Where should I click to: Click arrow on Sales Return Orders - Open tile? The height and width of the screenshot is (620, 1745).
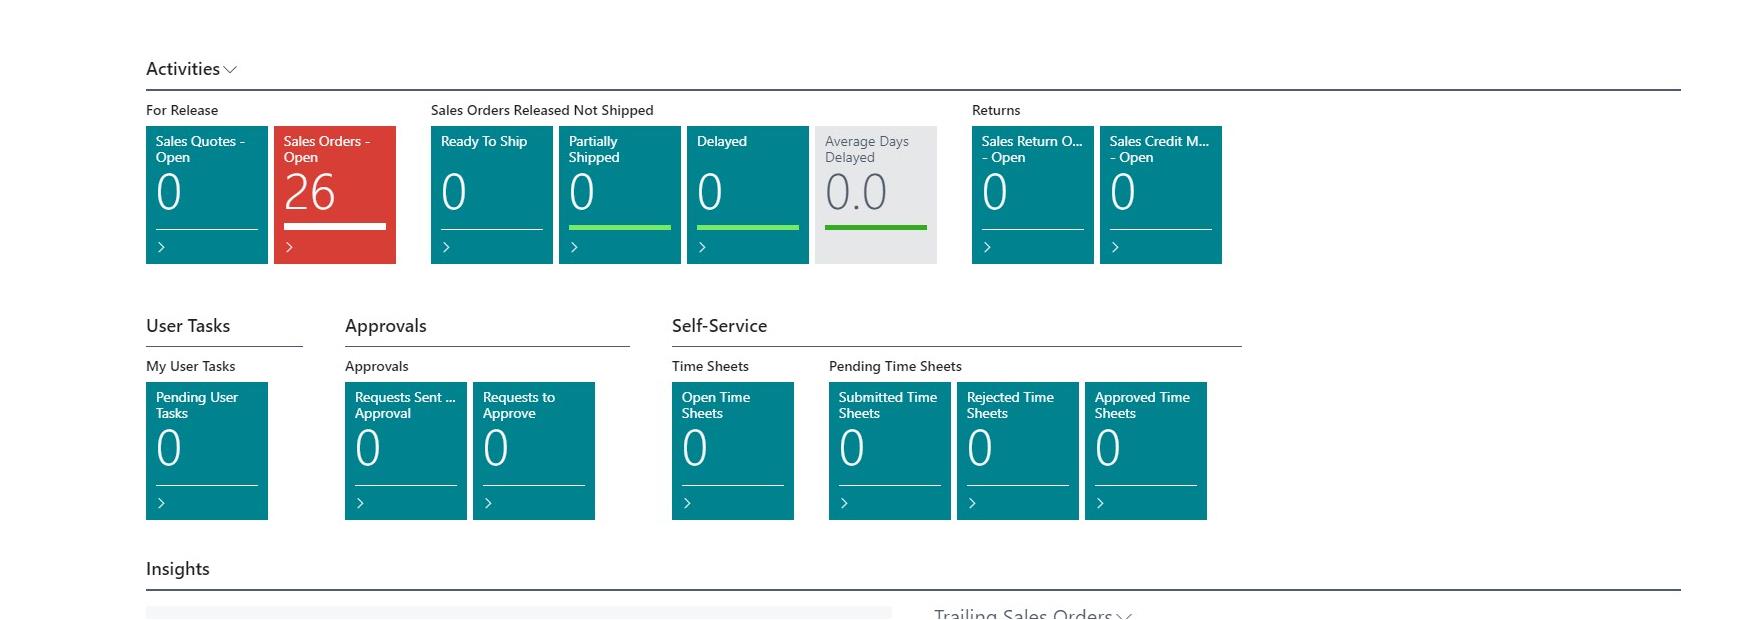(987, 247)
